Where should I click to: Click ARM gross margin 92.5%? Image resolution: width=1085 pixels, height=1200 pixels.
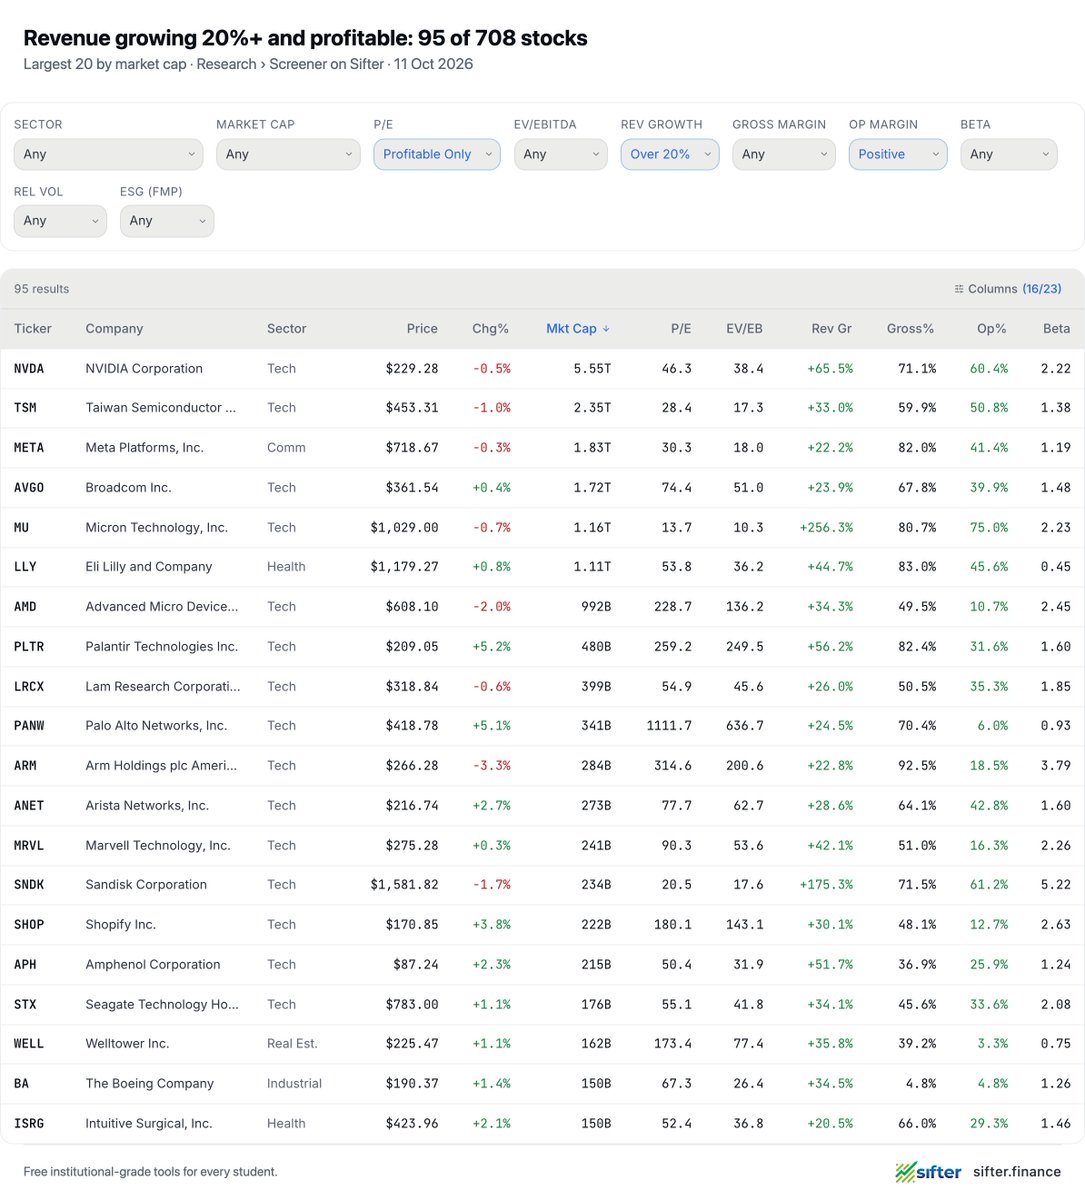pos(917,766)
